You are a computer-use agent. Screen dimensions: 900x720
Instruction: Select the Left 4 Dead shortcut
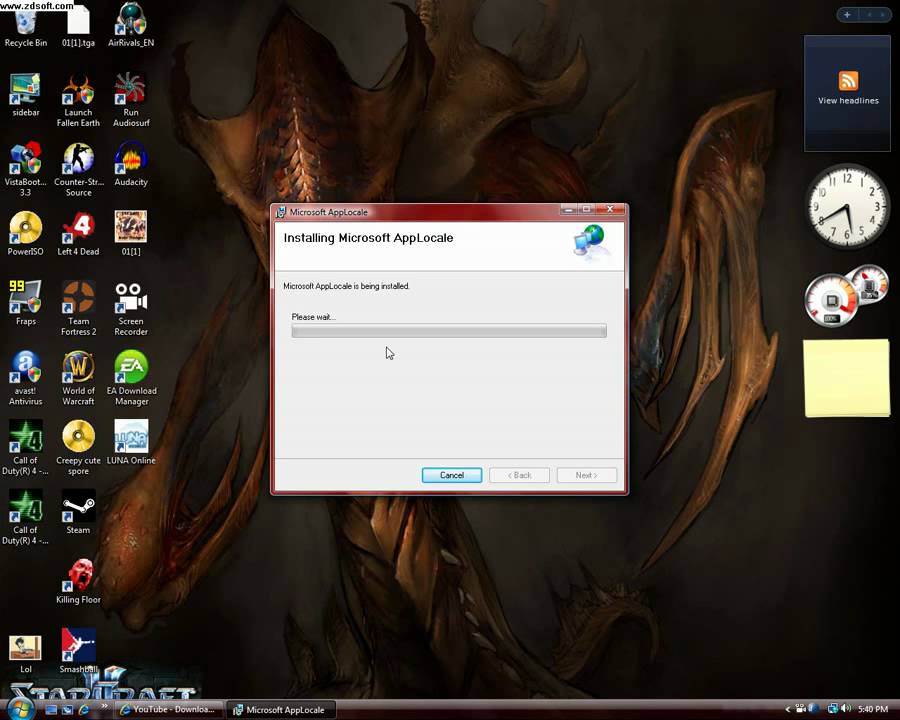tap(78, 234)
